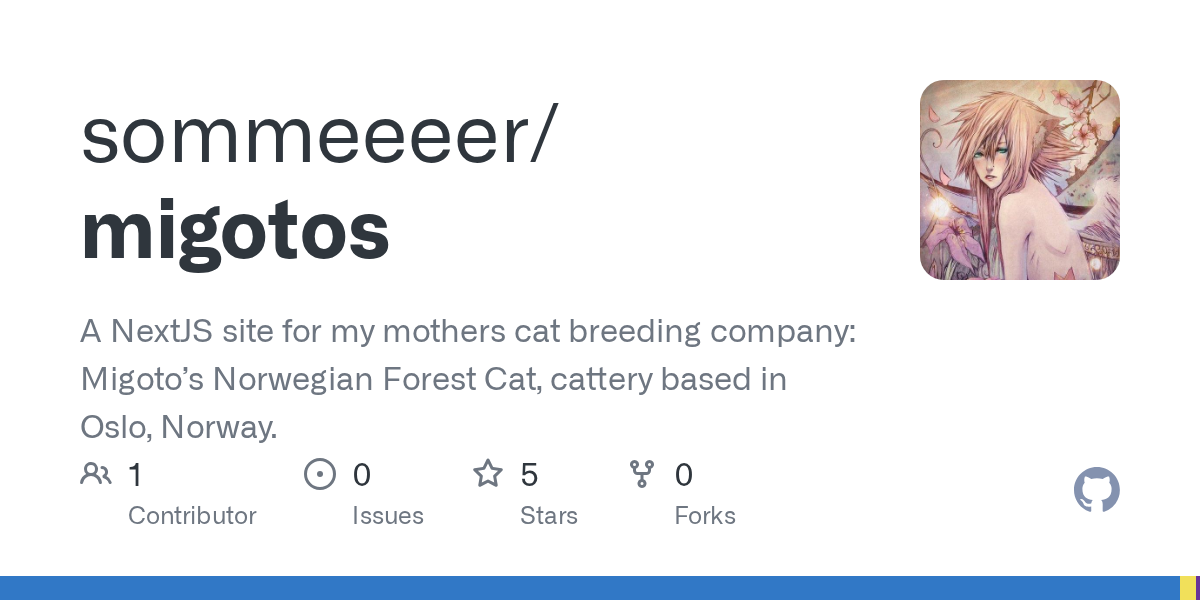
Task: Click the forks count number 0
Action: click(x=684, y=475)
